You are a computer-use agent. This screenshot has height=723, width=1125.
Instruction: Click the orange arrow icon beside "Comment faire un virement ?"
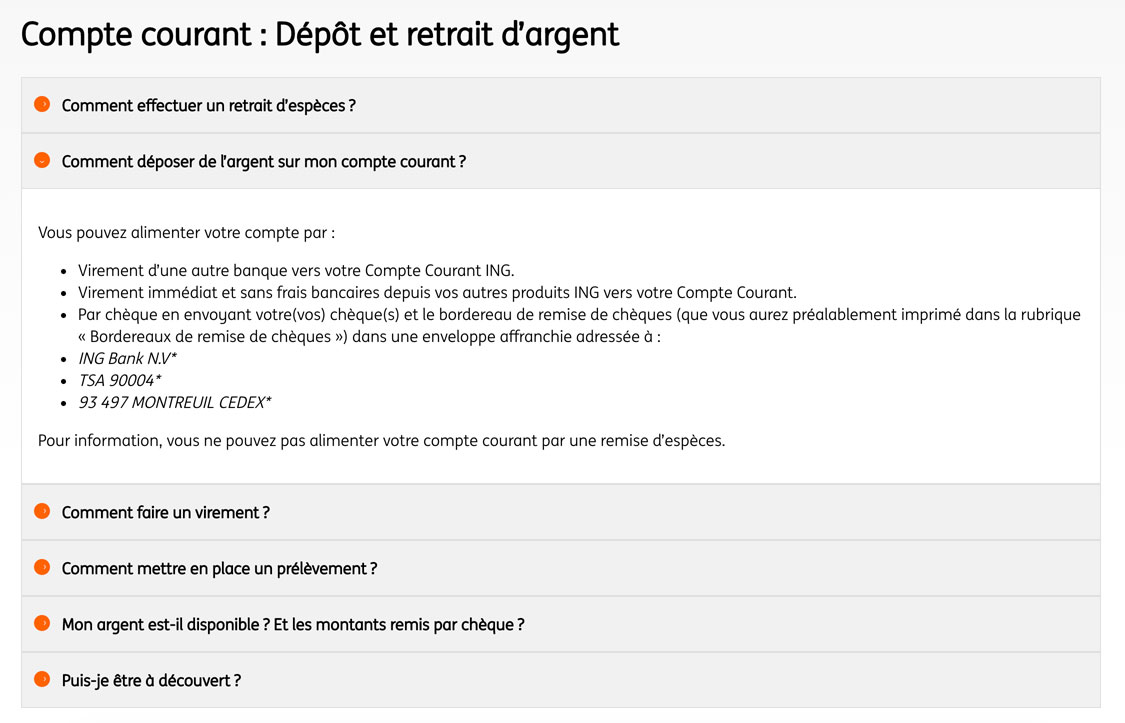point(41,512)
